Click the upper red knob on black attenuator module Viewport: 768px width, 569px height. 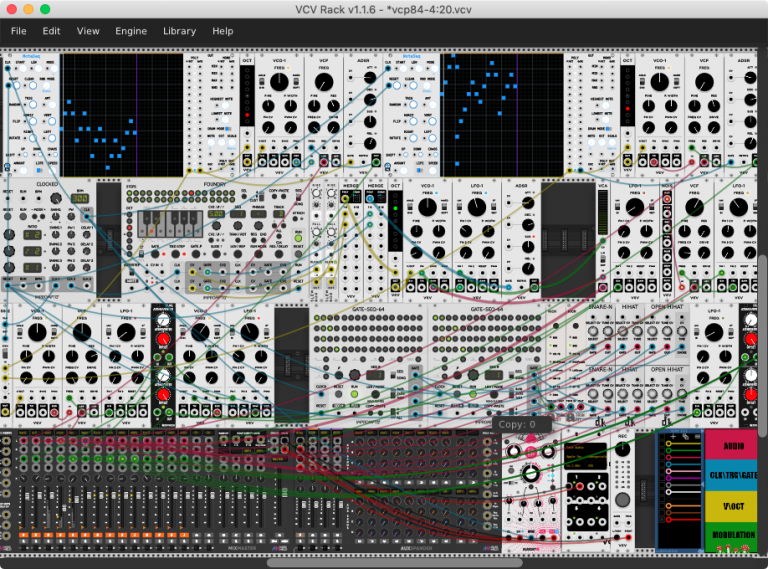(163, 339)
